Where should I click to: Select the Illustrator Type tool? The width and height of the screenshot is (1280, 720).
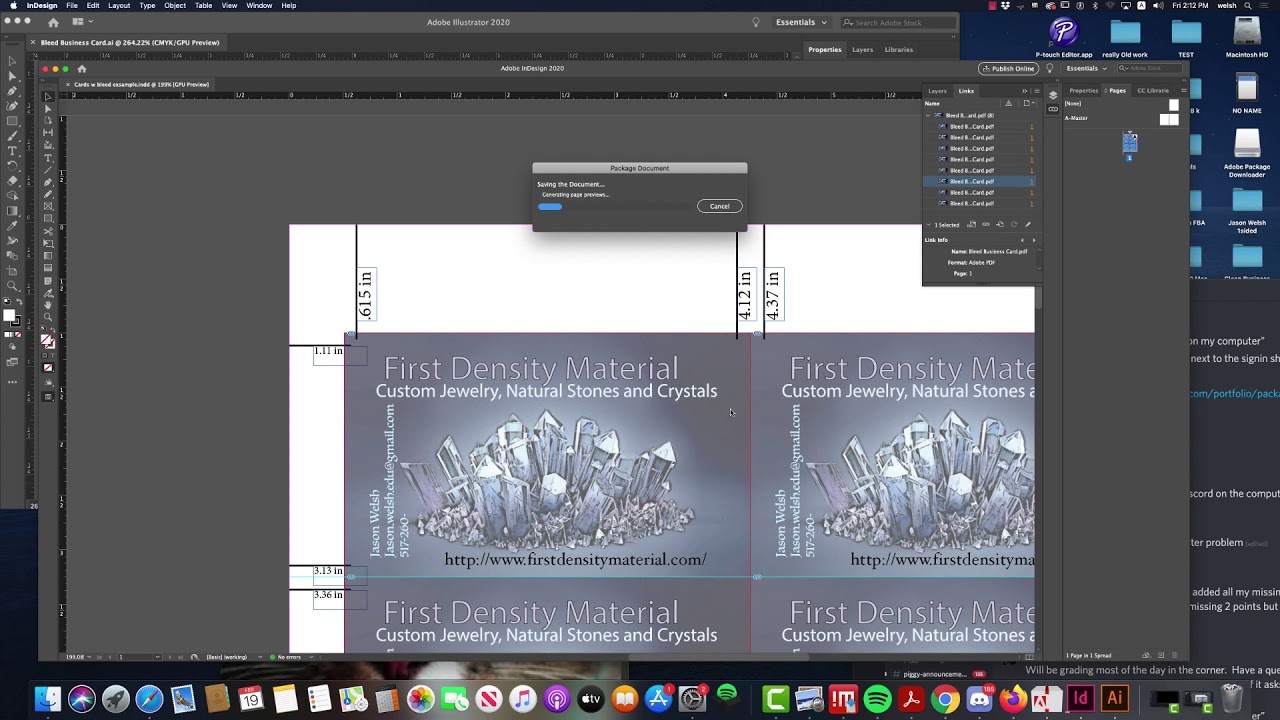pyautogui.click(x=12, y=151)
